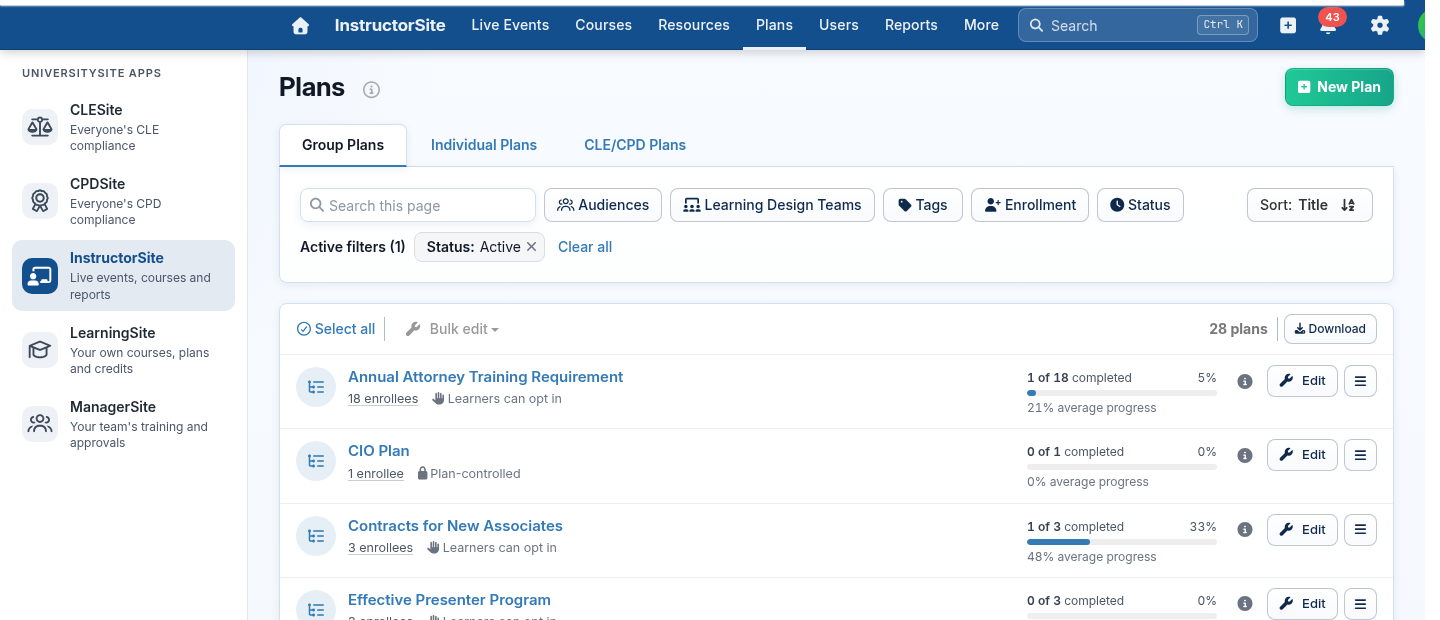Image resolution: width=1440 pixels, height=620 pixels.
Task: Open the quick add plus icon
Action: pyautogui.click(x=1288, y=26)
